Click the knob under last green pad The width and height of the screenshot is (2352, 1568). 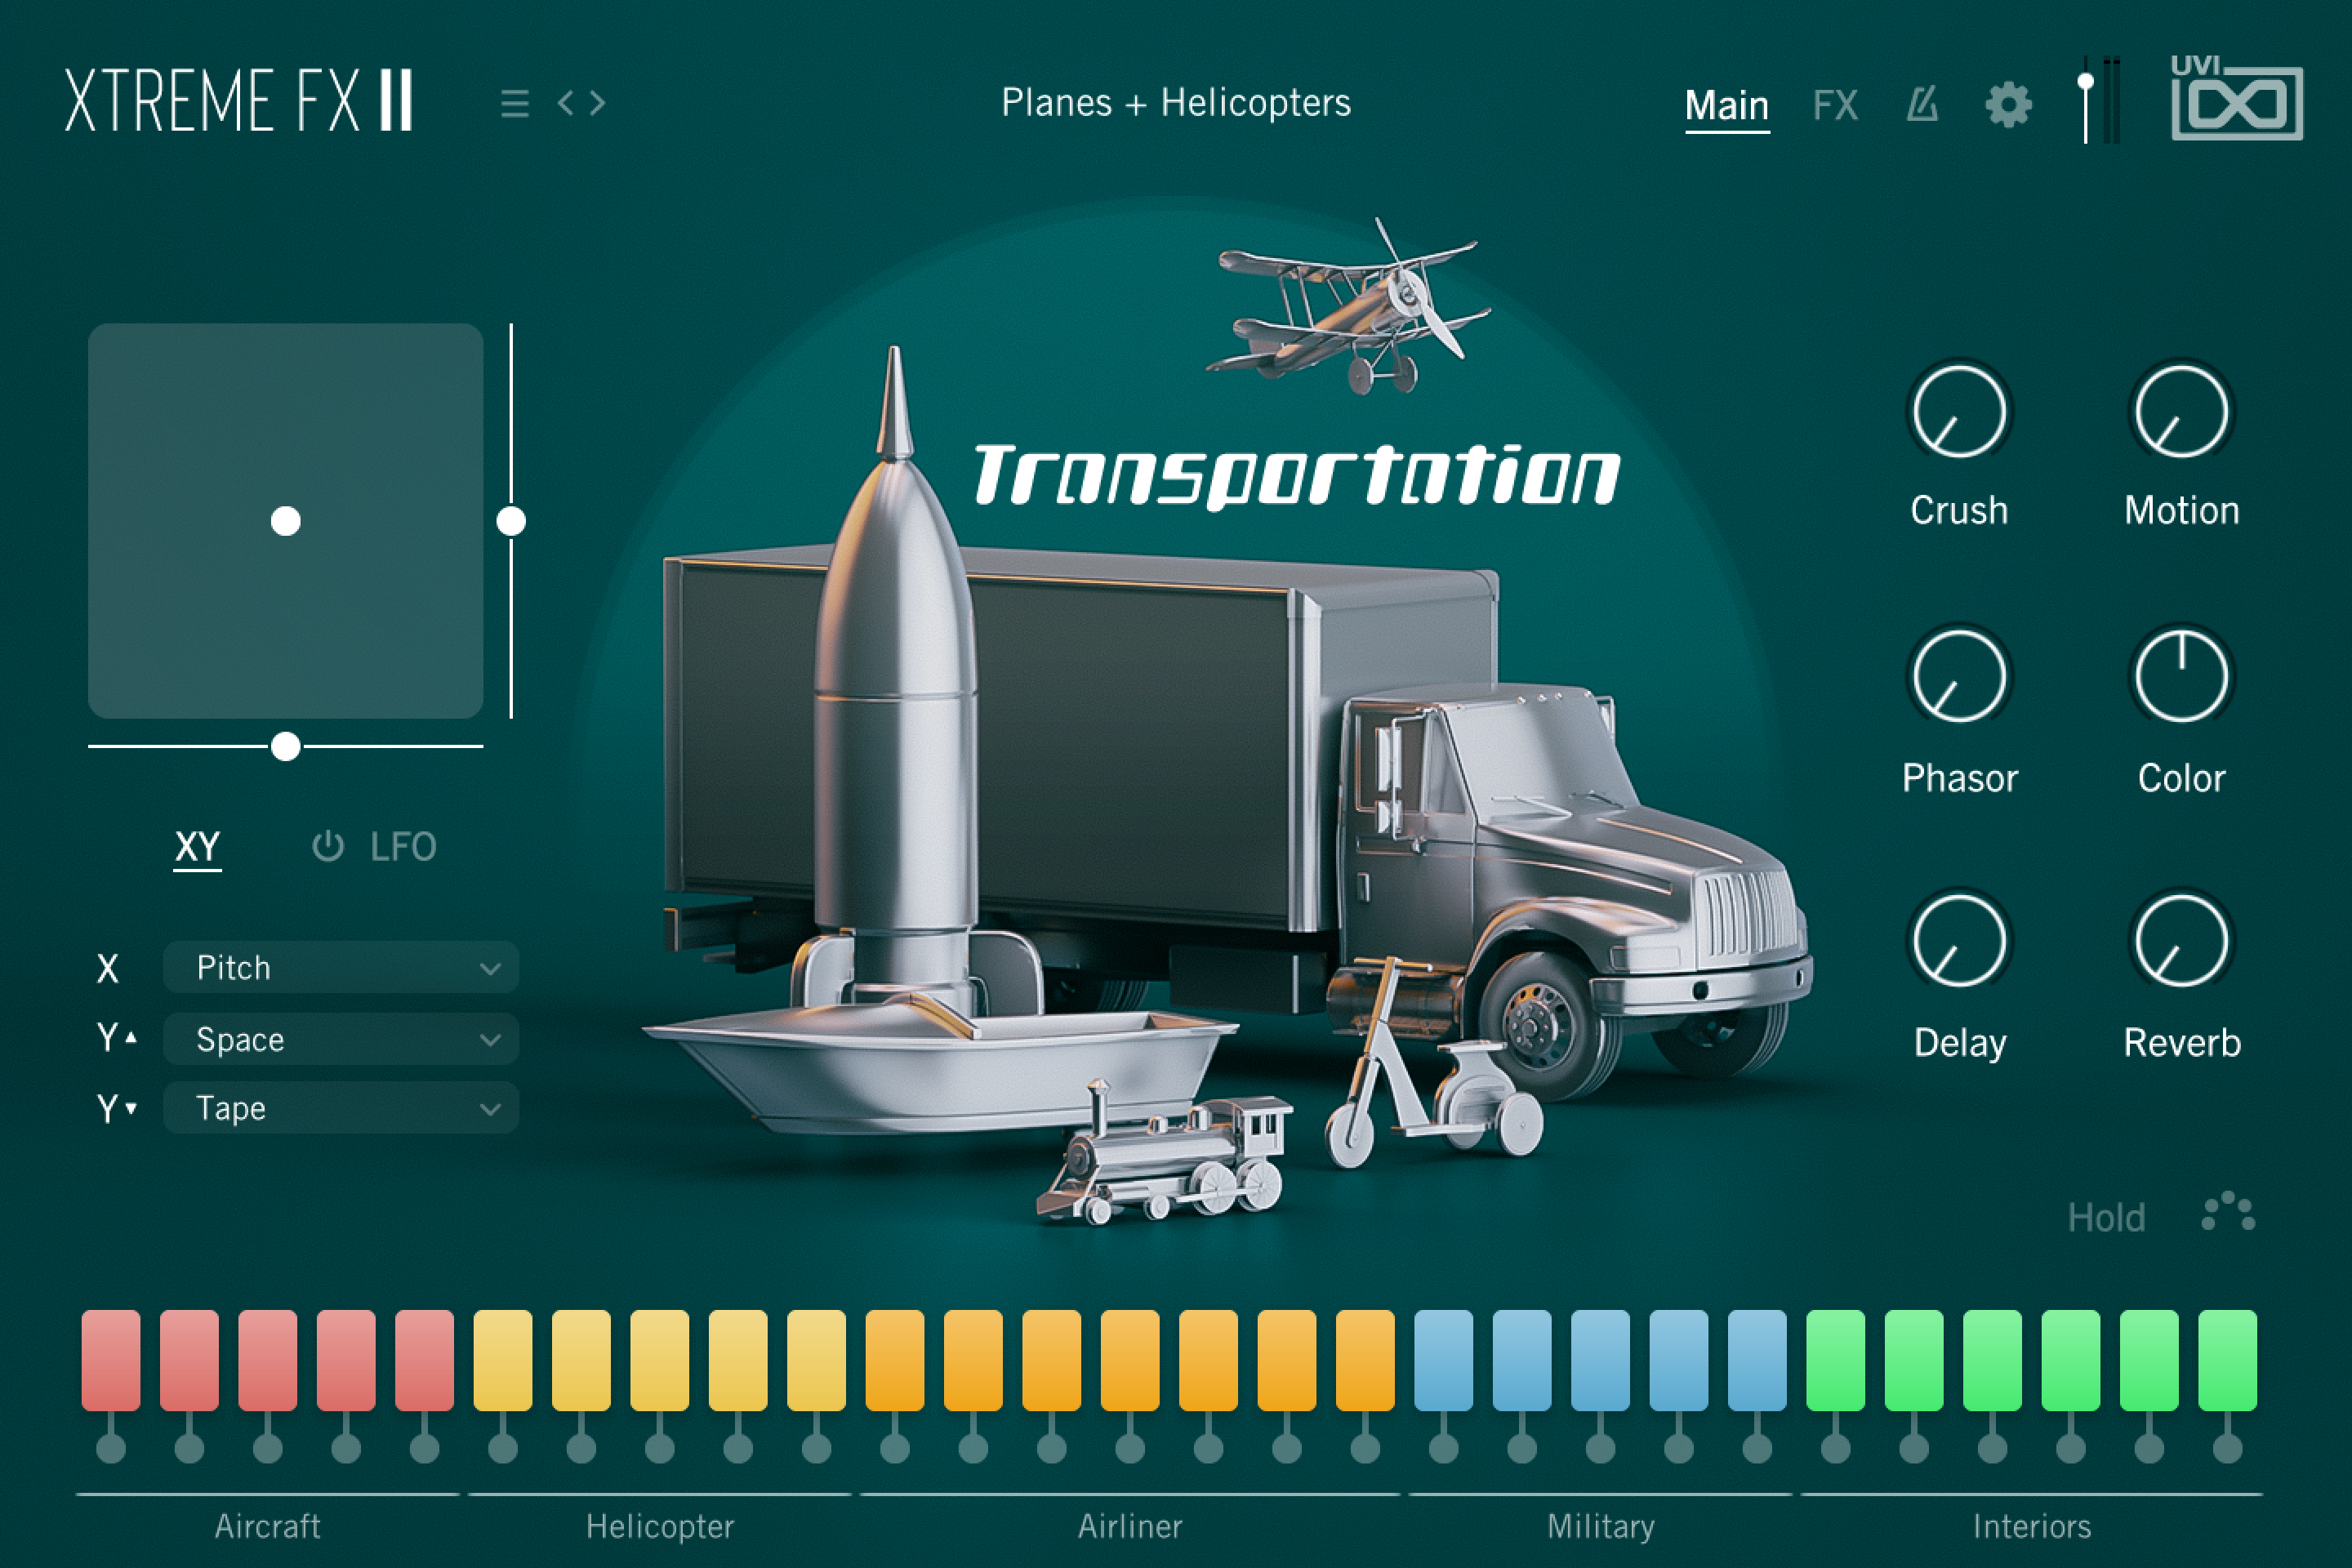click(2227, 1447)
